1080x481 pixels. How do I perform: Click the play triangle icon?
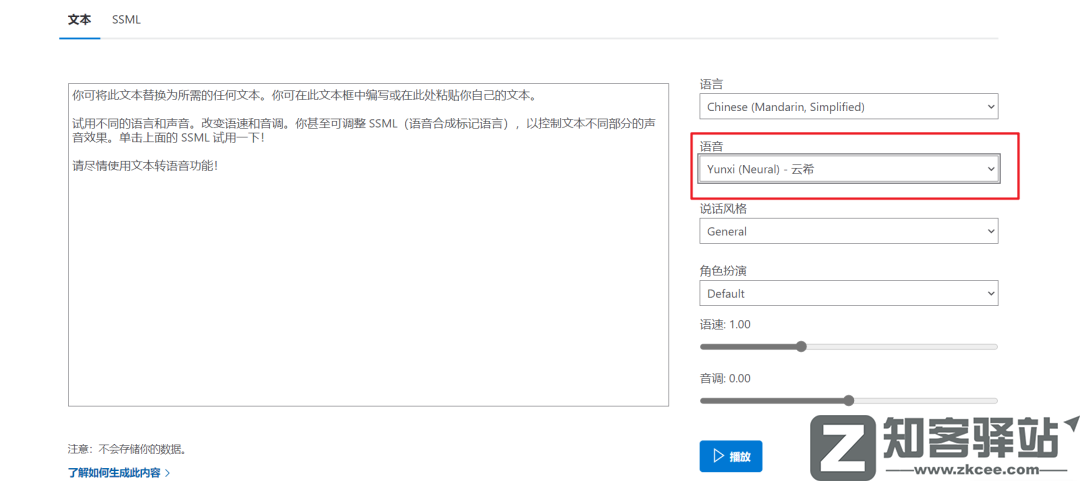point(718,456)
